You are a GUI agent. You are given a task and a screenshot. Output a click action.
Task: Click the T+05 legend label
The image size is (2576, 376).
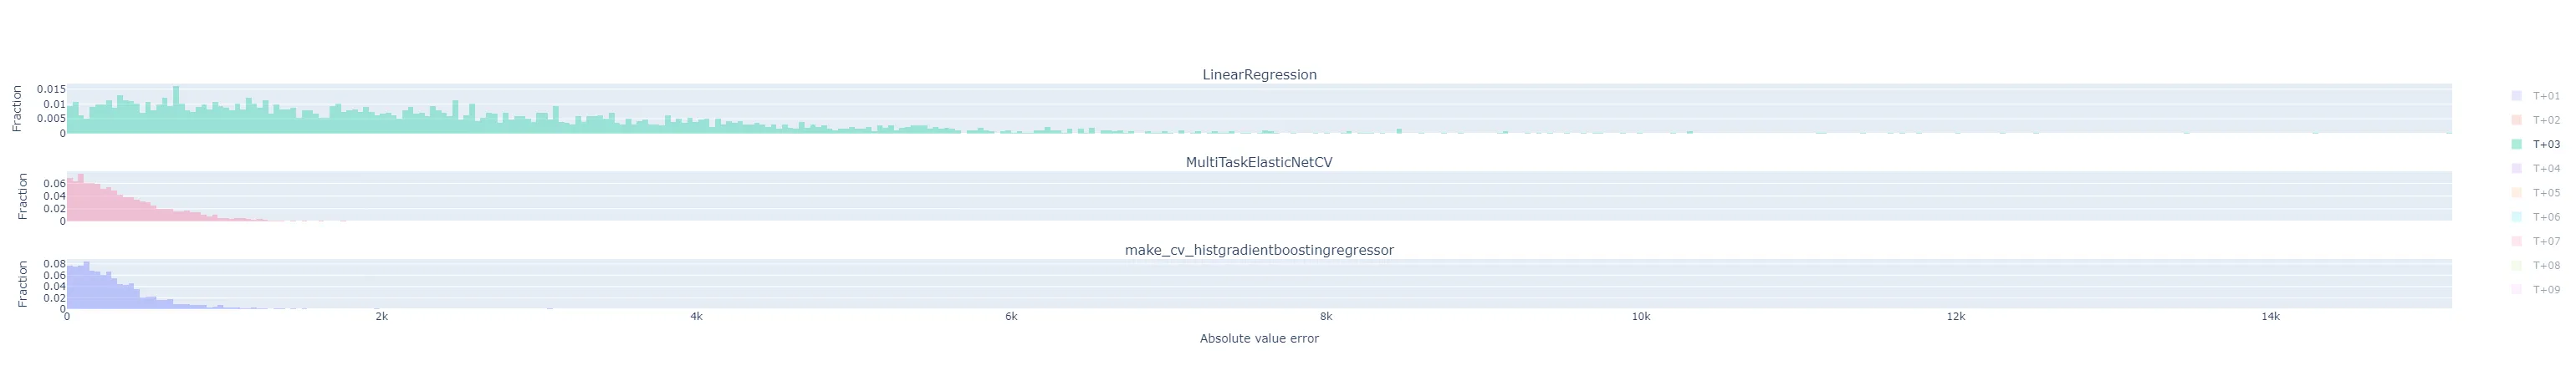(x=2546, y=193)
